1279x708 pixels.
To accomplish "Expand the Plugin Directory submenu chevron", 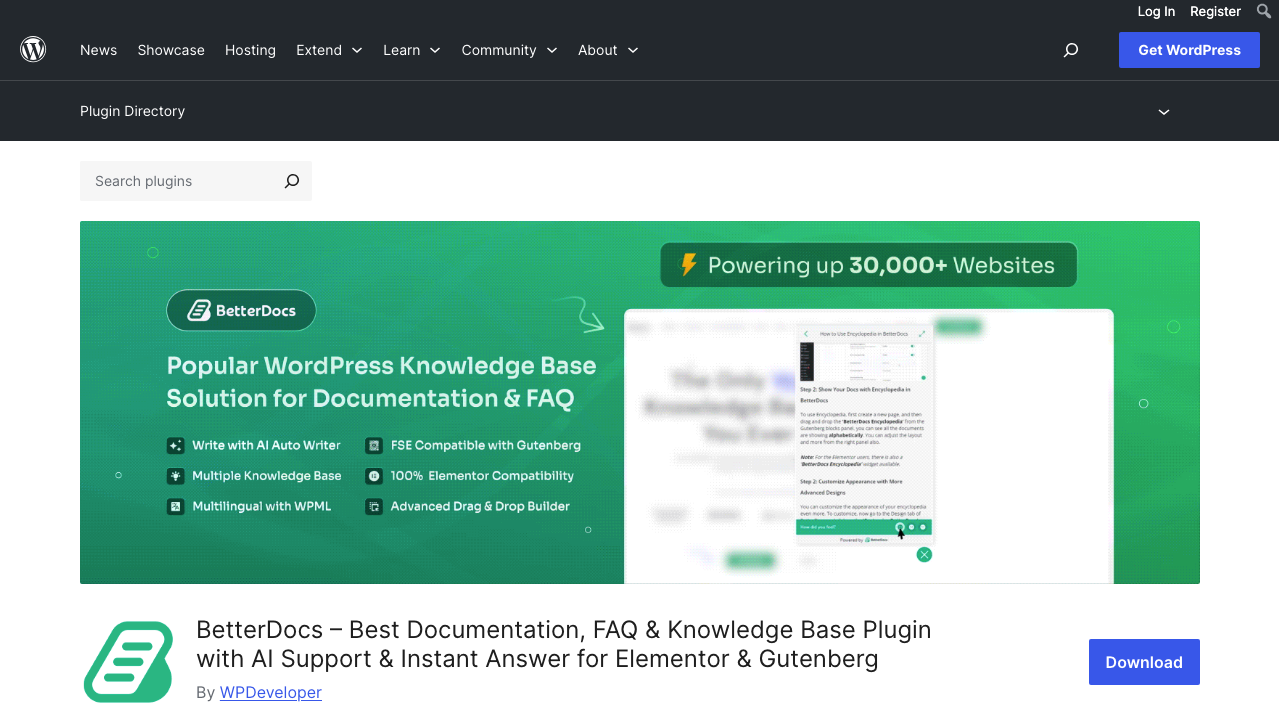I will click(x=1164, y=112).
